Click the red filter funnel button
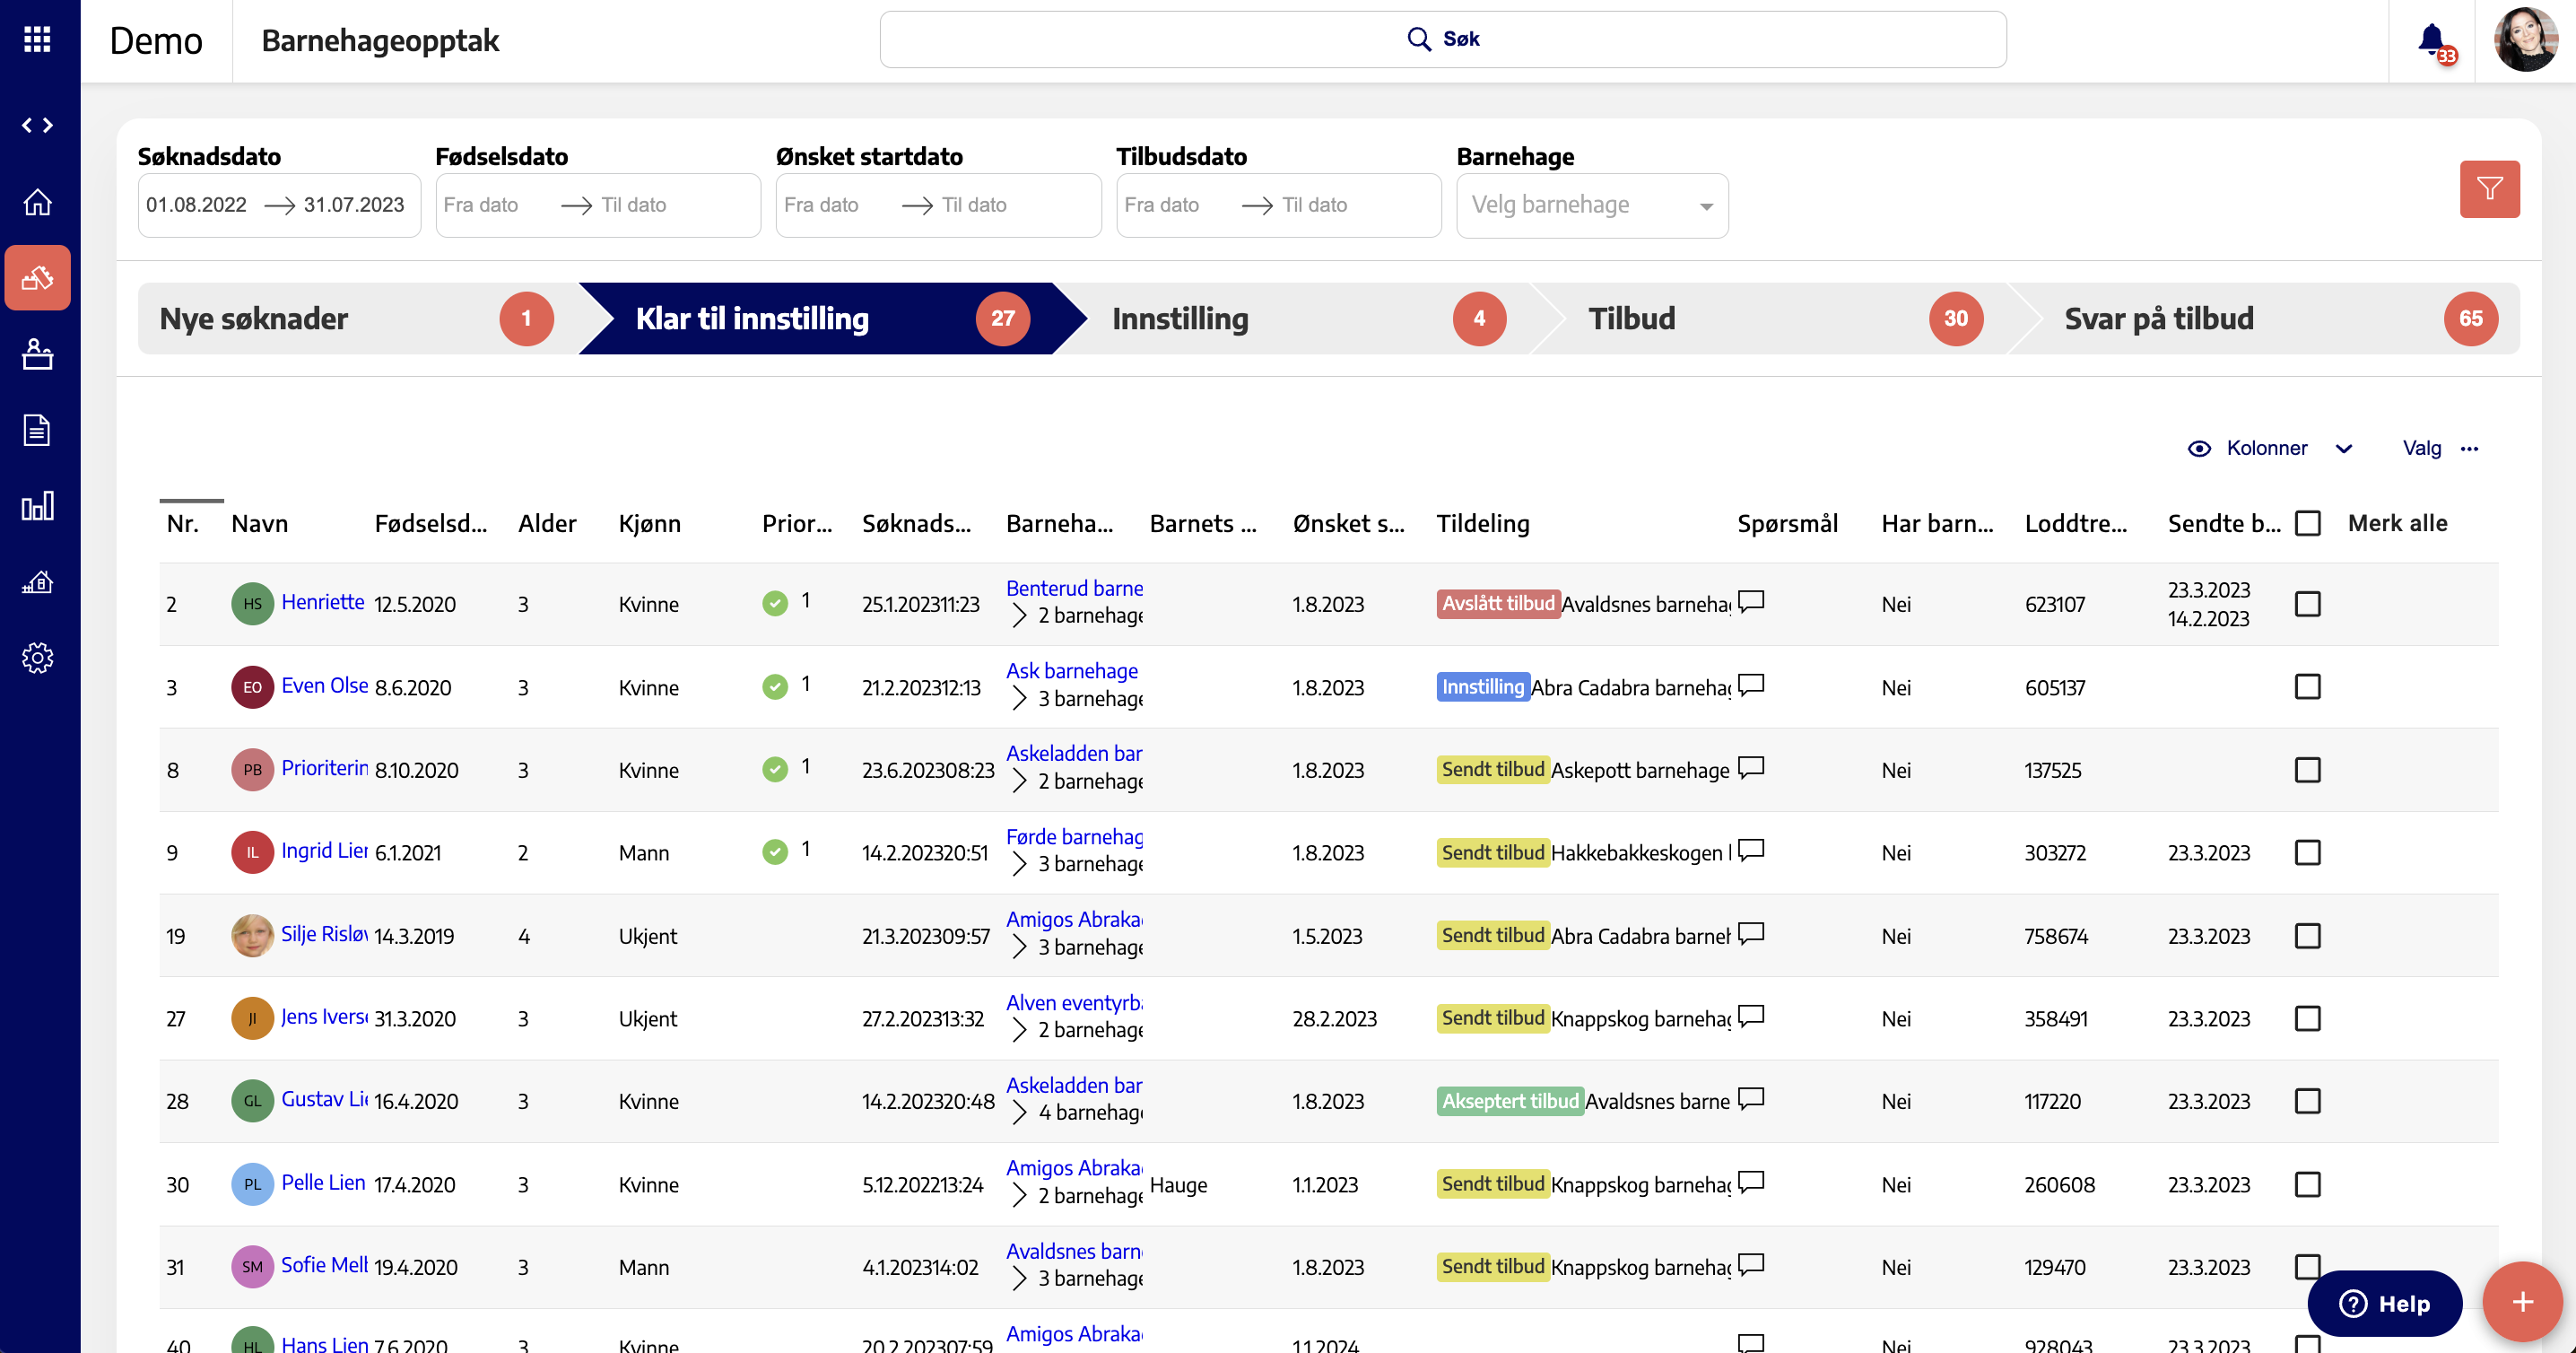Image resolution: width=2576 pixels, height=1353 pixels. coord(2489,188)
